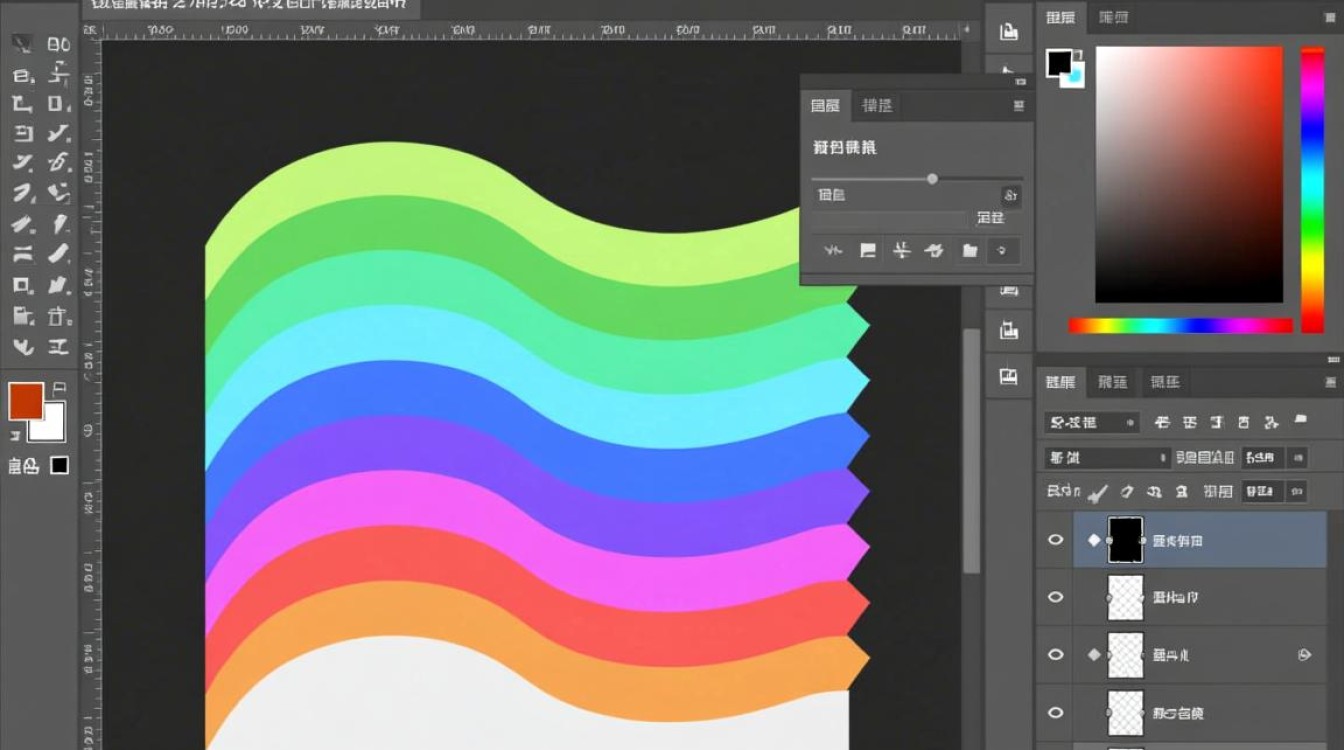
Task: Select the third tab of the layers panel
Action: (1166, 382)
